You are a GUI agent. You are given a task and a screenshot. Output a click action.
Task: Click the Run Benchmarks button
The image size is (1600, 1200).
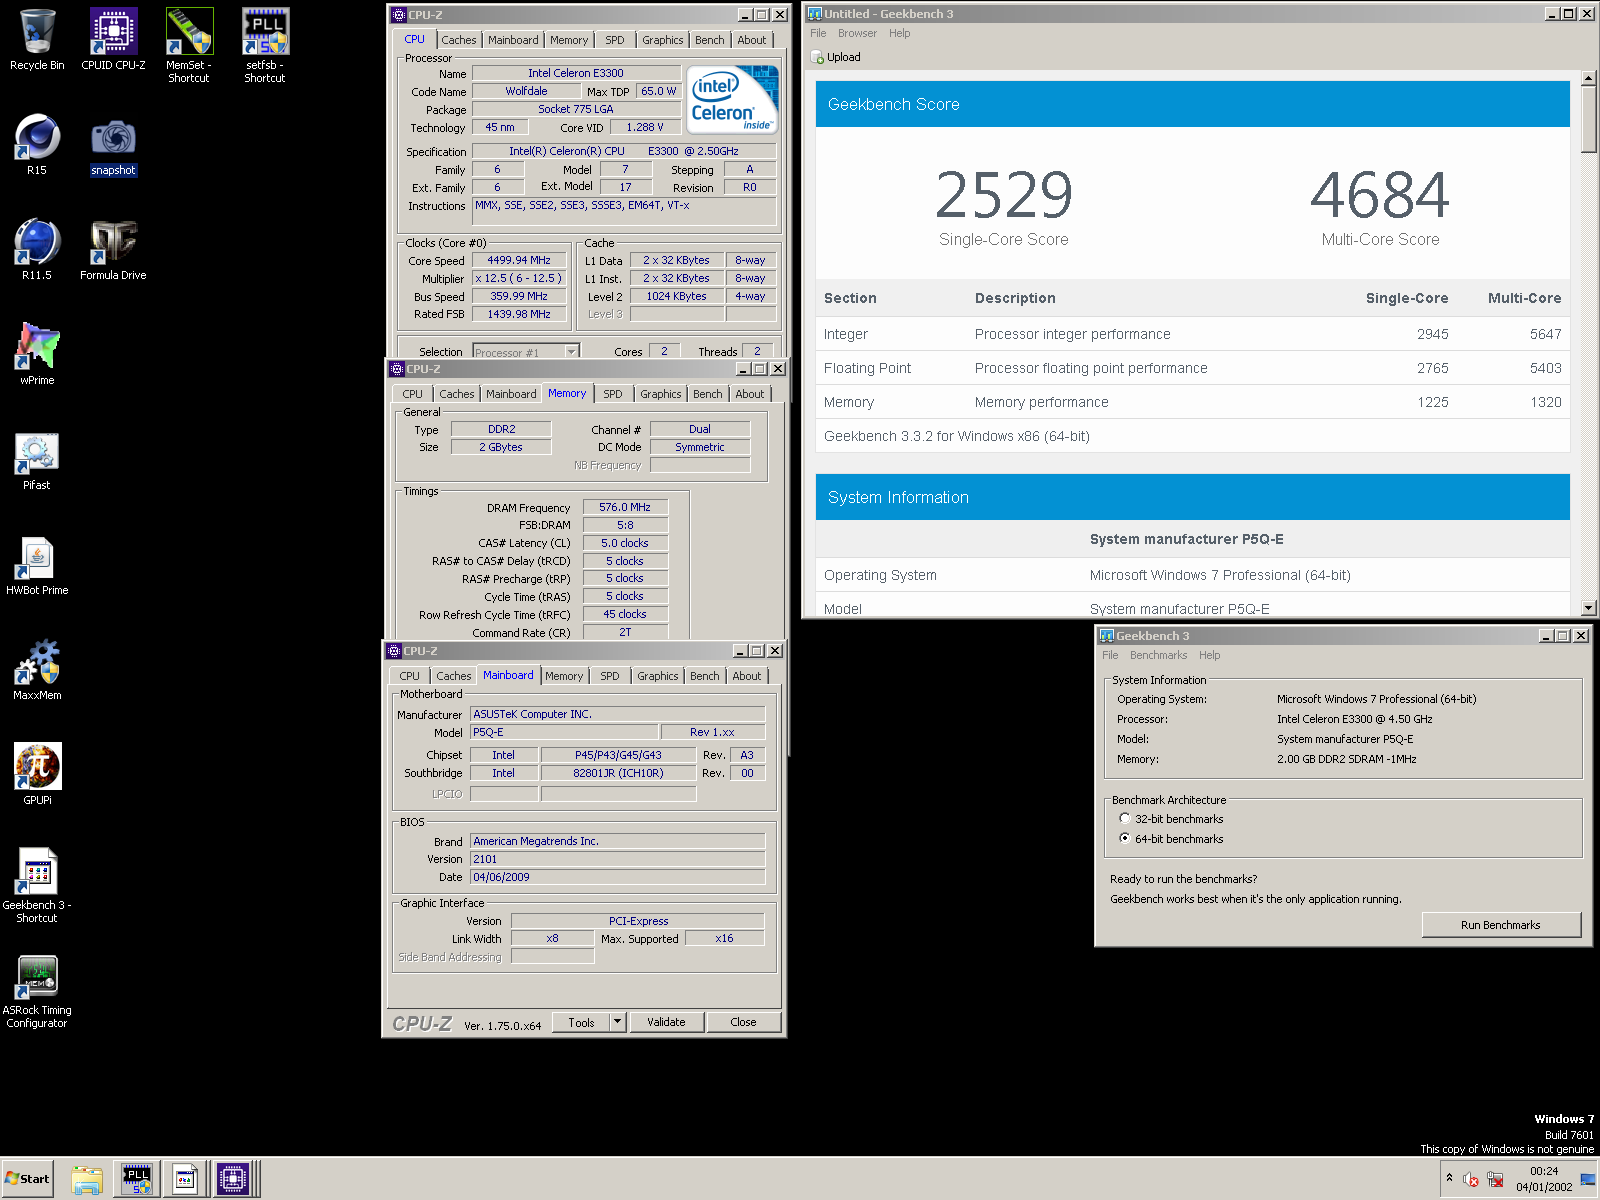pyautogui.click(x=1501, y=925)
